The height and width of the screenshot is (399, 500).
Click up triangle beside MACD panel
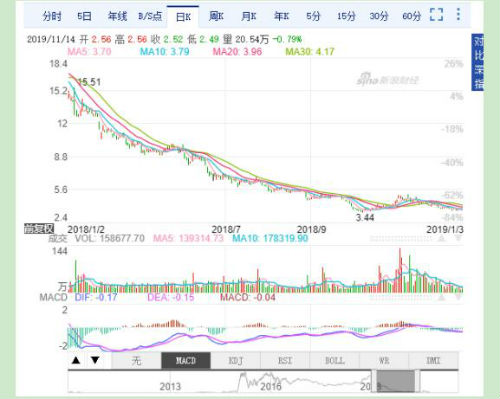(441, 297)
